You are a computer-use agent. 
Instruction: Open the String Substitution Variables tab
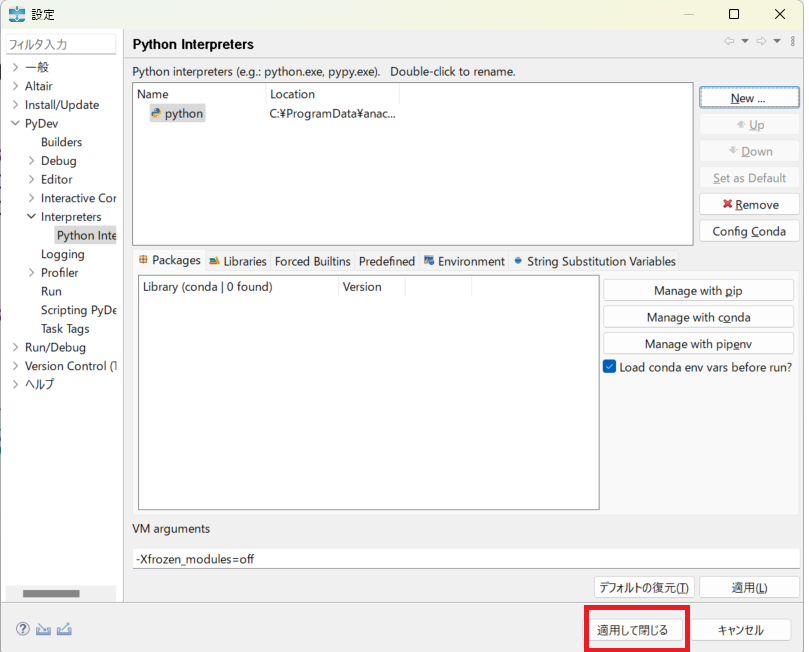(x=595, y=261)
